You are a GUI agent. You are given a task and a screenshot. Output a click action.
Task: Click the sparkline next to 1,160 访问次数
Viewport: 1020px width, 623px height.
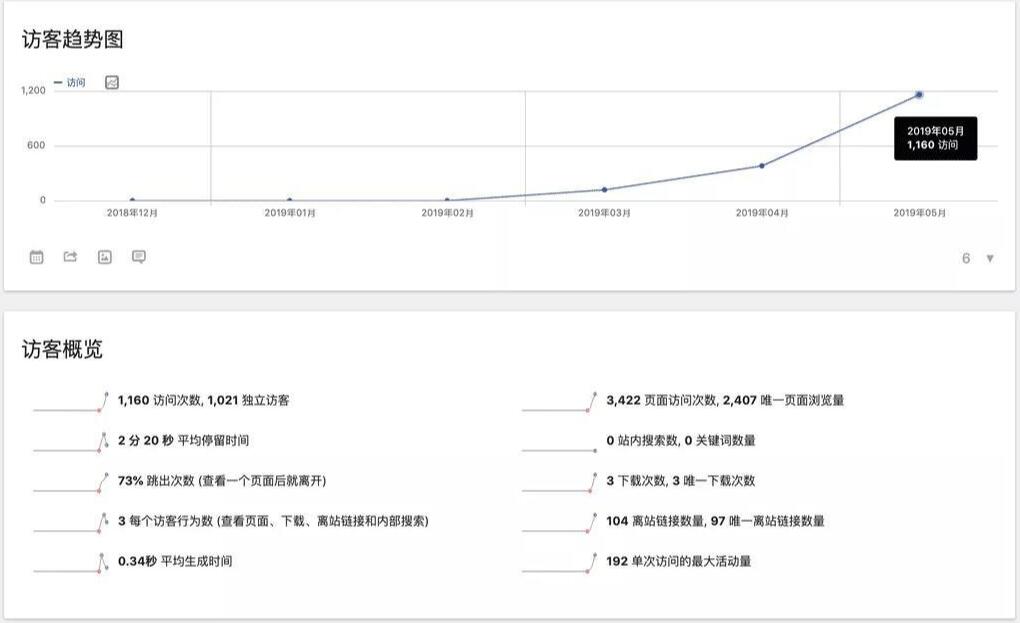[70, 401]
